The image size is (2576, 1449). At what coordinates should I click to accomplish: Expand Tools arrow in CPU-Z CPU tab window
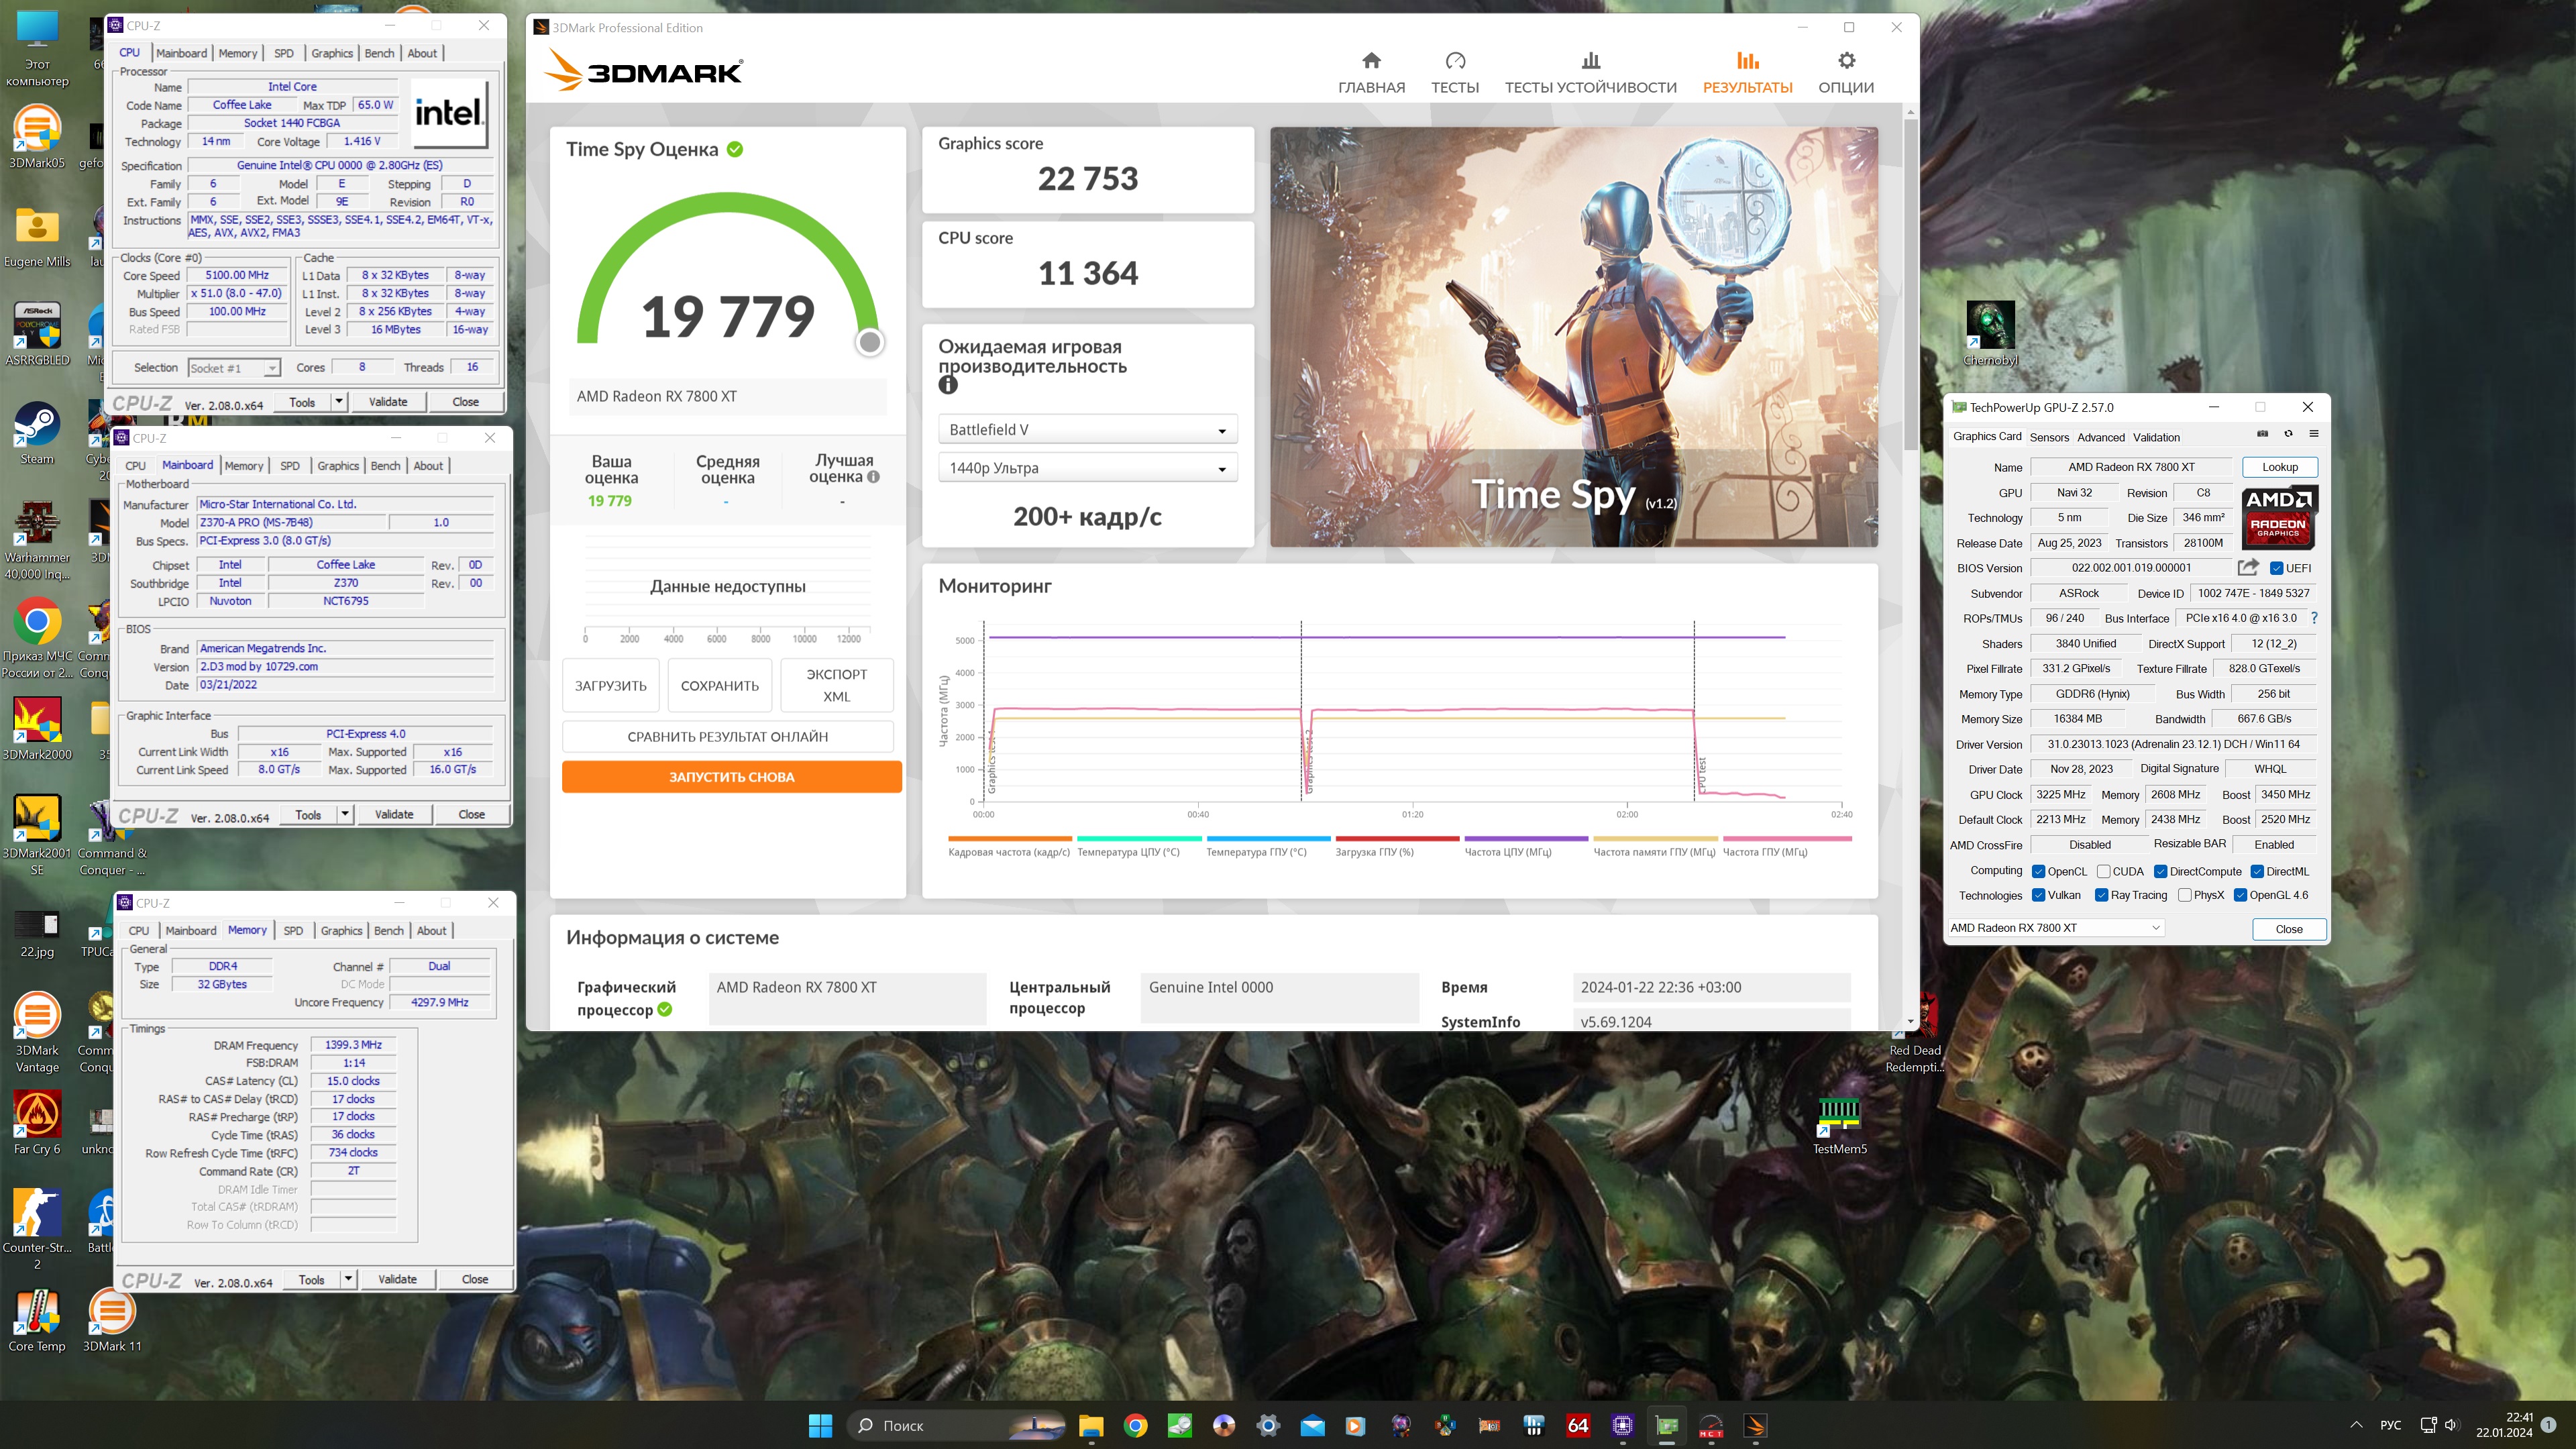click(339, 402)
